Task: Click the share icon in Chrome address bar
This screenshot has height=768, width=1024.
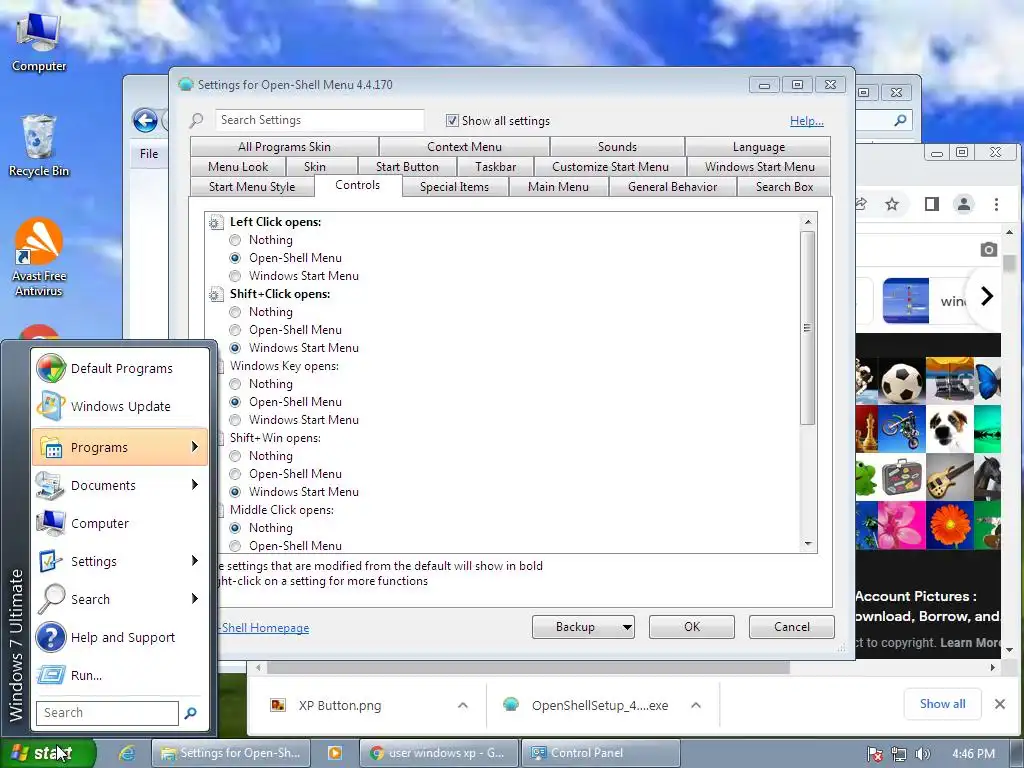Action: 861,204
